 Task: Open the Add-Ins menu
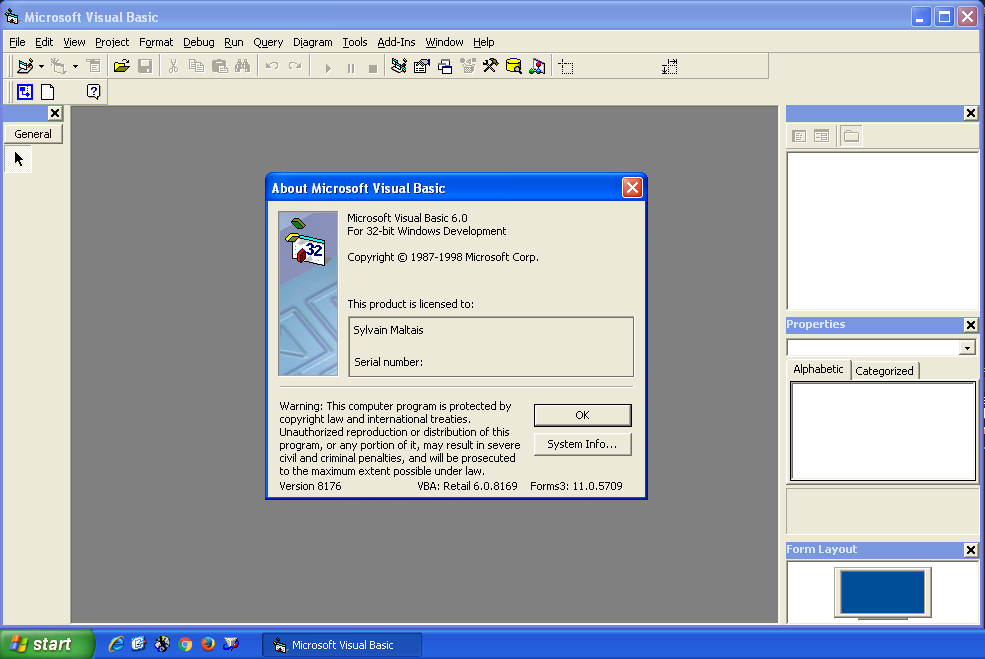pyautogui.click(x=396, y=42)
